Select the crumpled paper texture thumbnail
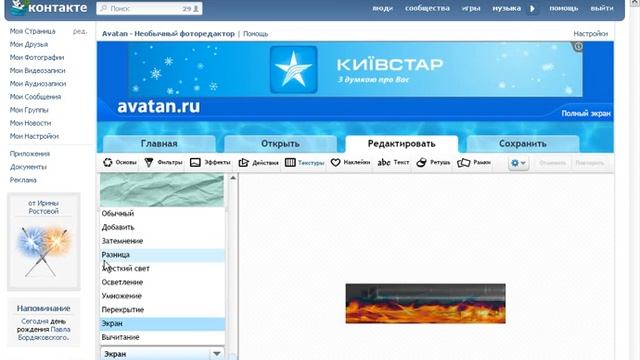This screenshot has height=360, width=640. click(162, 190)
